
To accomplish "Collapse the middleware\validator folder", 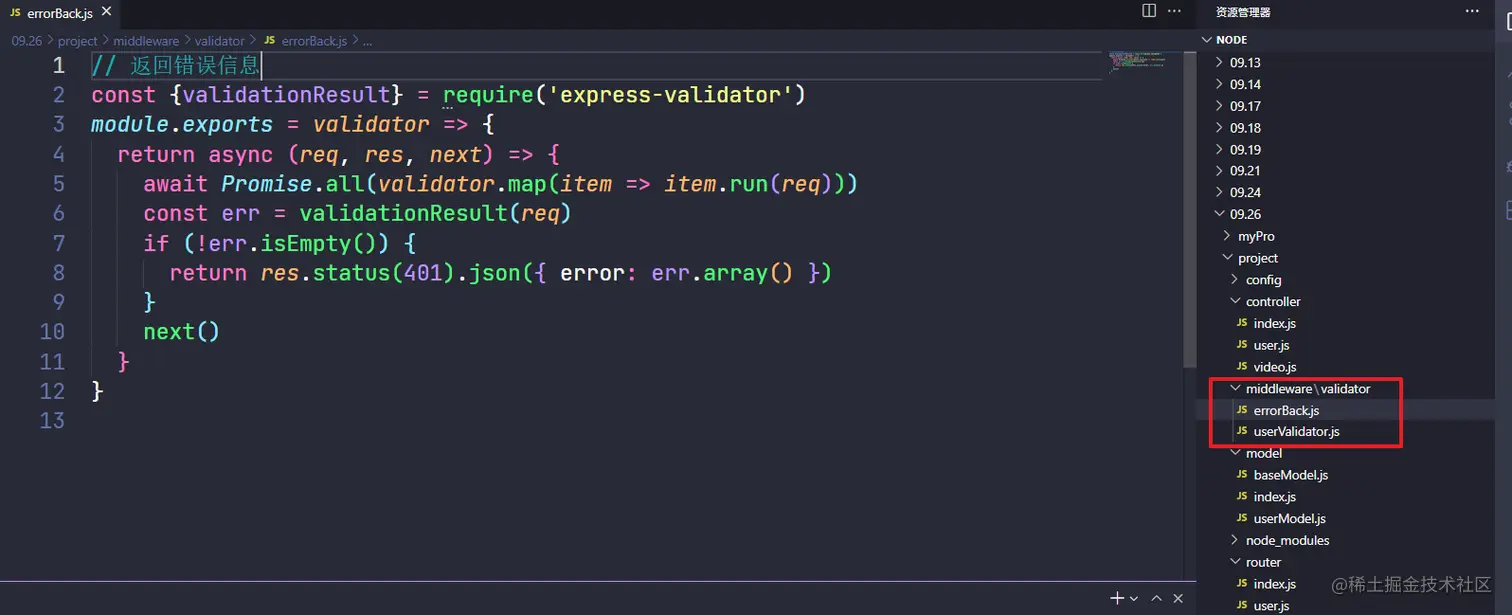I will click(x=1307, y=389).
